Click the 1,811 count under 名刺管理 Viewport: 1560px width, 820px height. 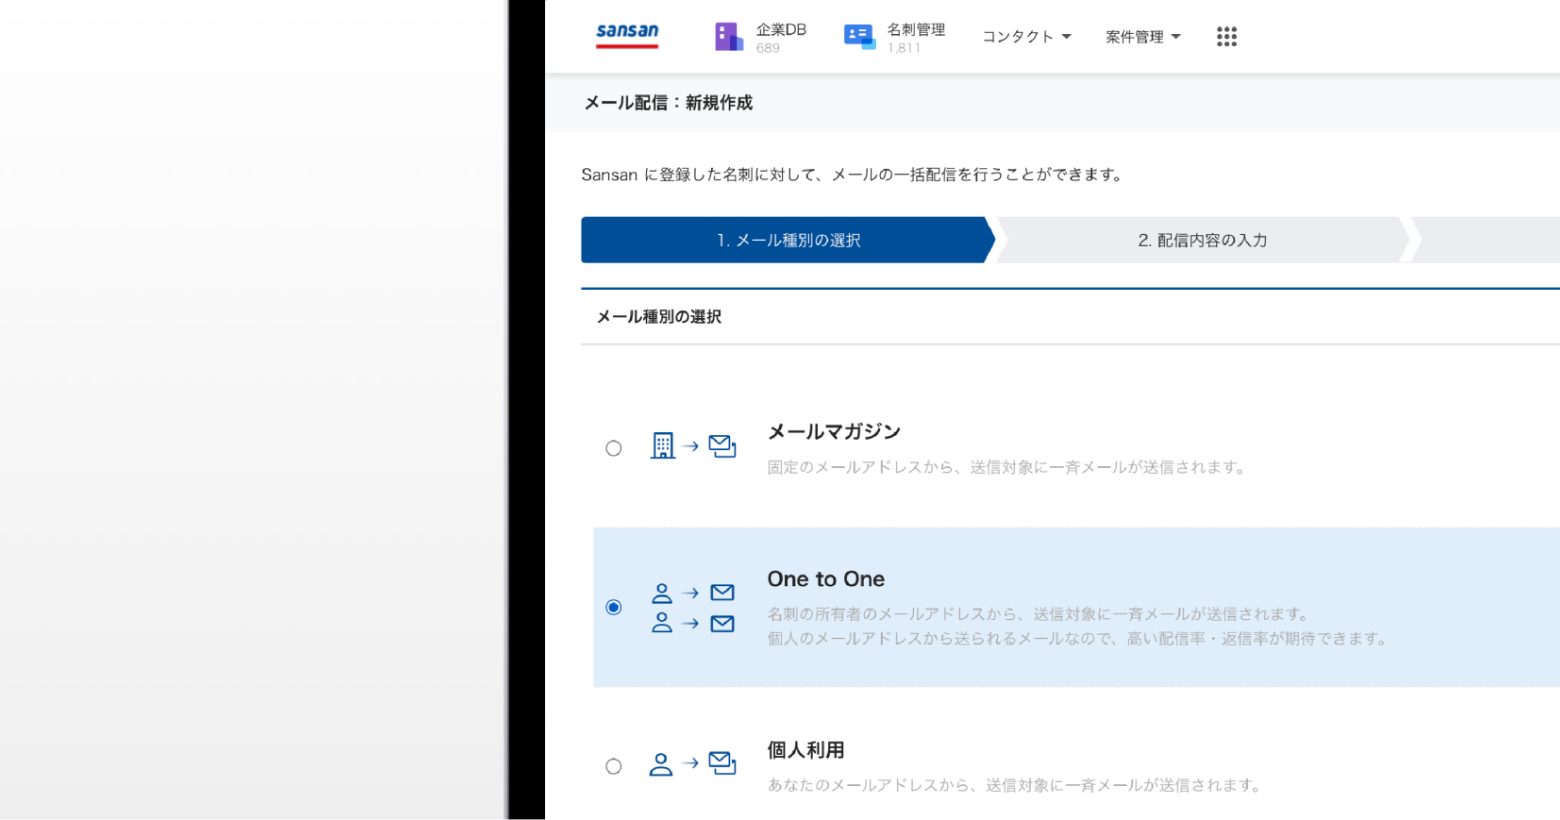[904, 48]
